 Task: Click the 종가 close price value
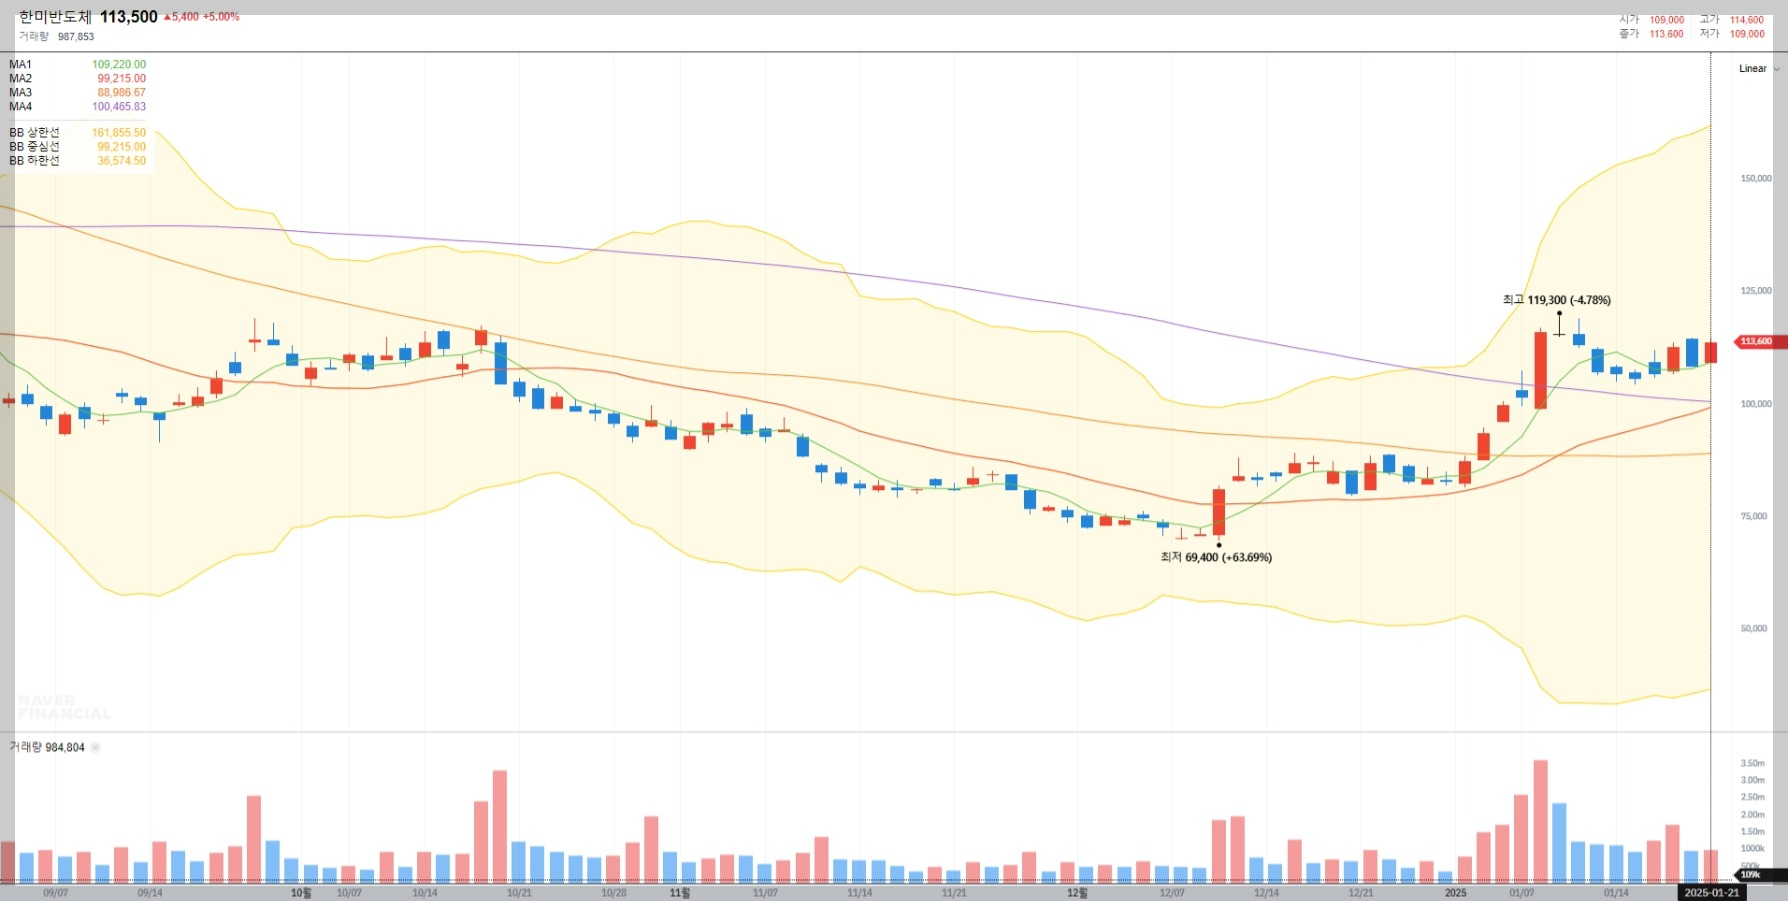[x=1667, y=34]
